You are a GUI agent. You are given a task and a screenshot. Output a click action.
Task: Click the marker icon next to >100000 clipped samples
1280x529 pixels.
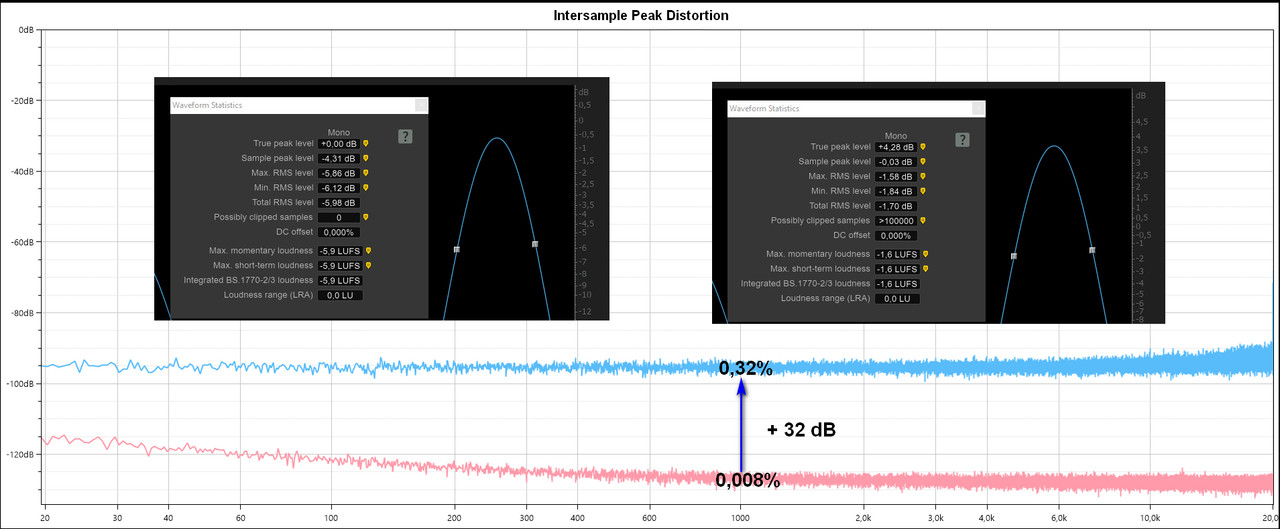[x=923, y=221]
